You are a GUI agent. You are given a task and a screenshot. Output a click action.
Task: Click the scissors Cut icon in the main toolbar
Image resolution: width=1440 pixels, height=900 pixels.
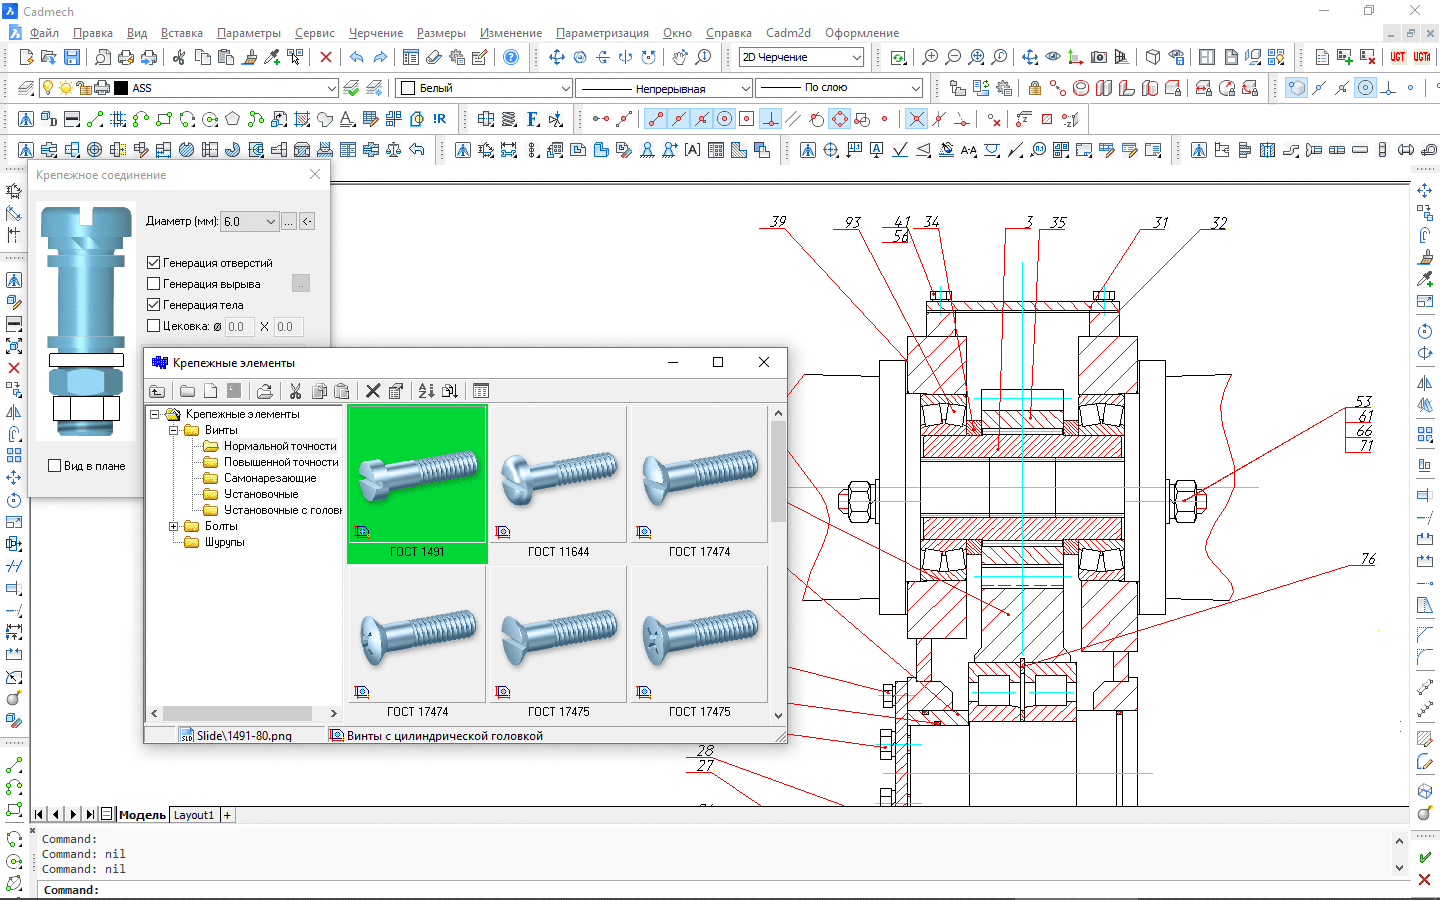point(179,57)
